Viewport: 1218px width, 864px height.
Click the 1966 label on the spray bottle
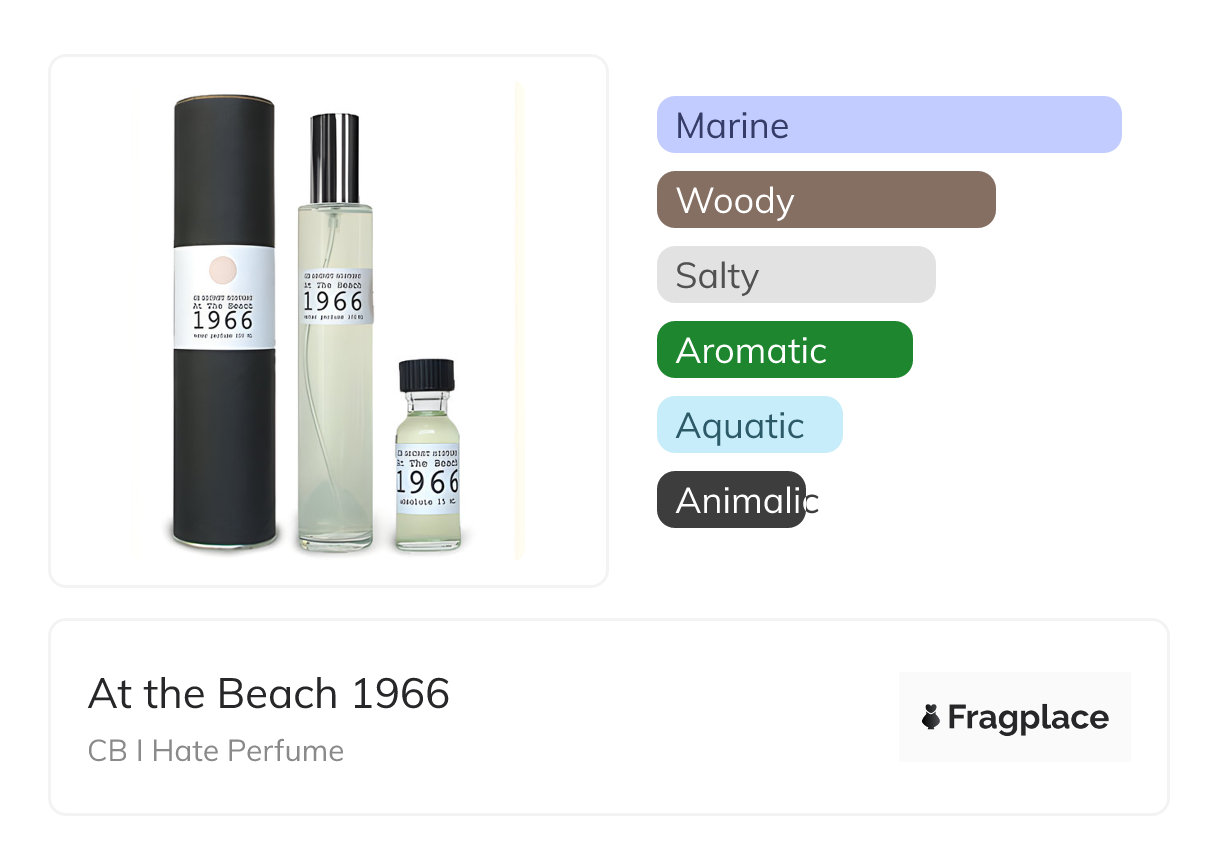(334, 301)
